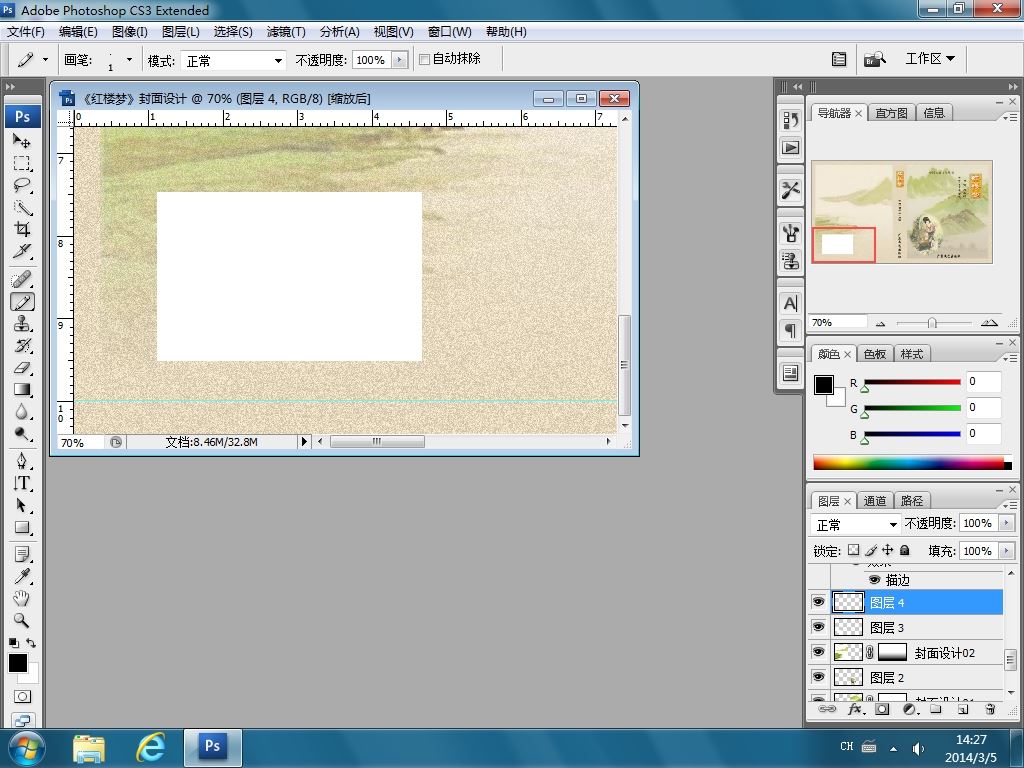This screenshot has width=1024, height=768.
Task: Add a layer style with fx button
Action: pos(856,709)
